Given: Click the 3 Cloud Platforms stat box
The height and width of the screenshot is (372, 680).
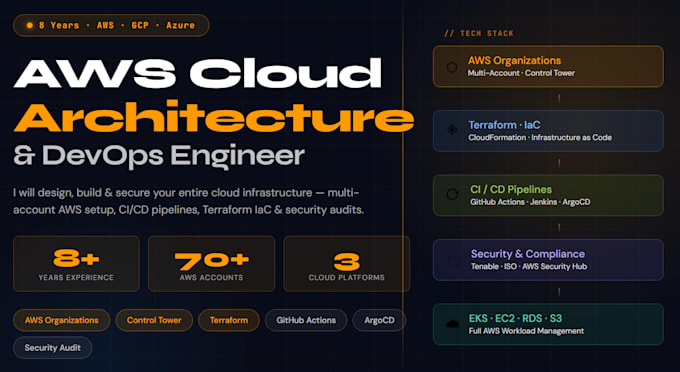Looking at the screenshot, I should point(347,264).
